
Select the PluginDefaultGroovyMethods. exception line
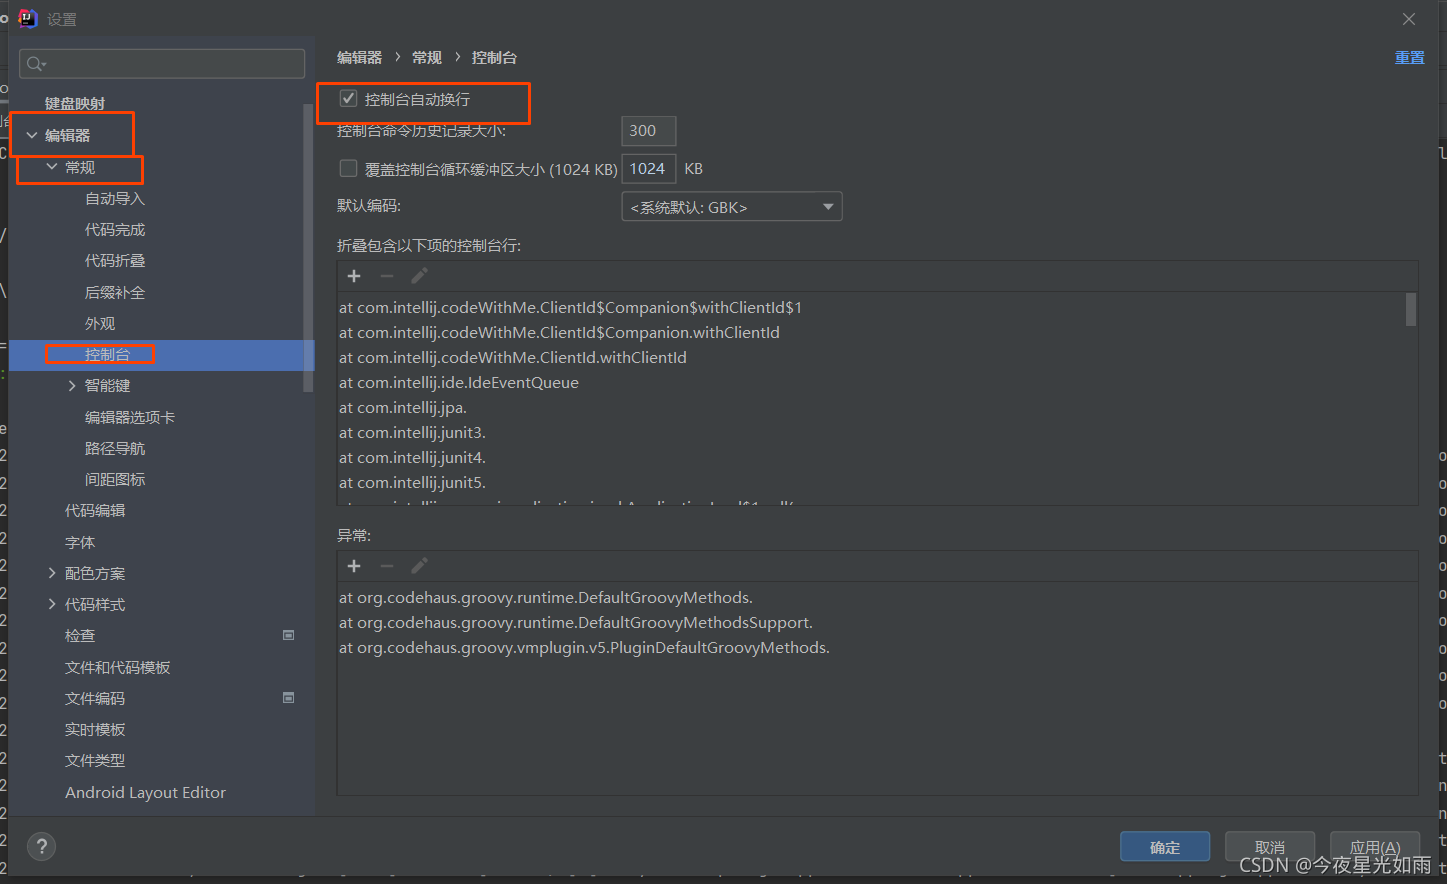click(584, 648)
